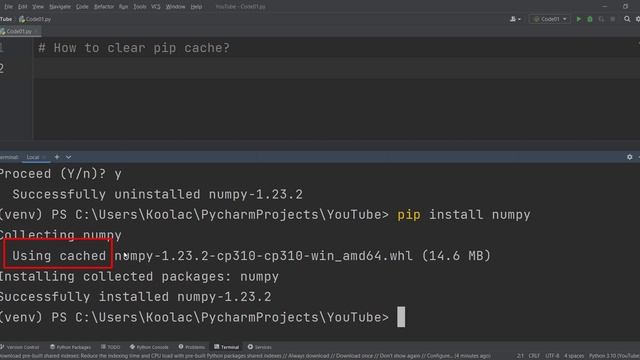Start debugging with the green bug icon
640x360 pixels.
590,19
